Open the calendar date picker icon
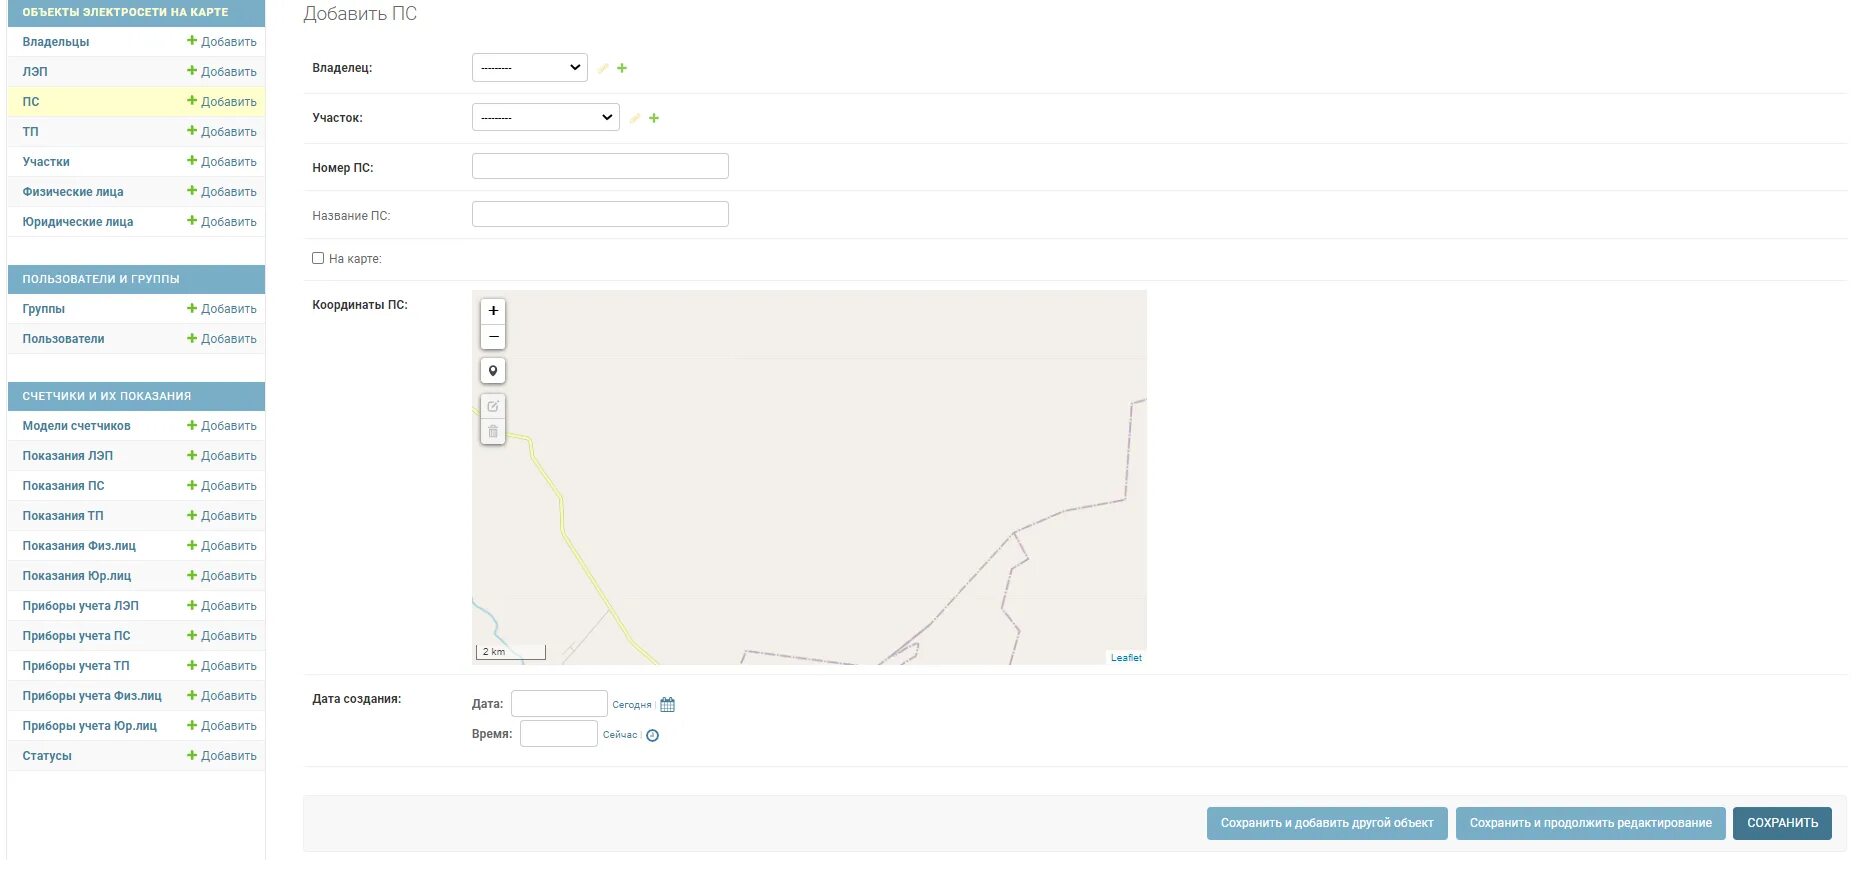Image resolution: width=1861 pixels, height=882 pixels. point(668,705)
